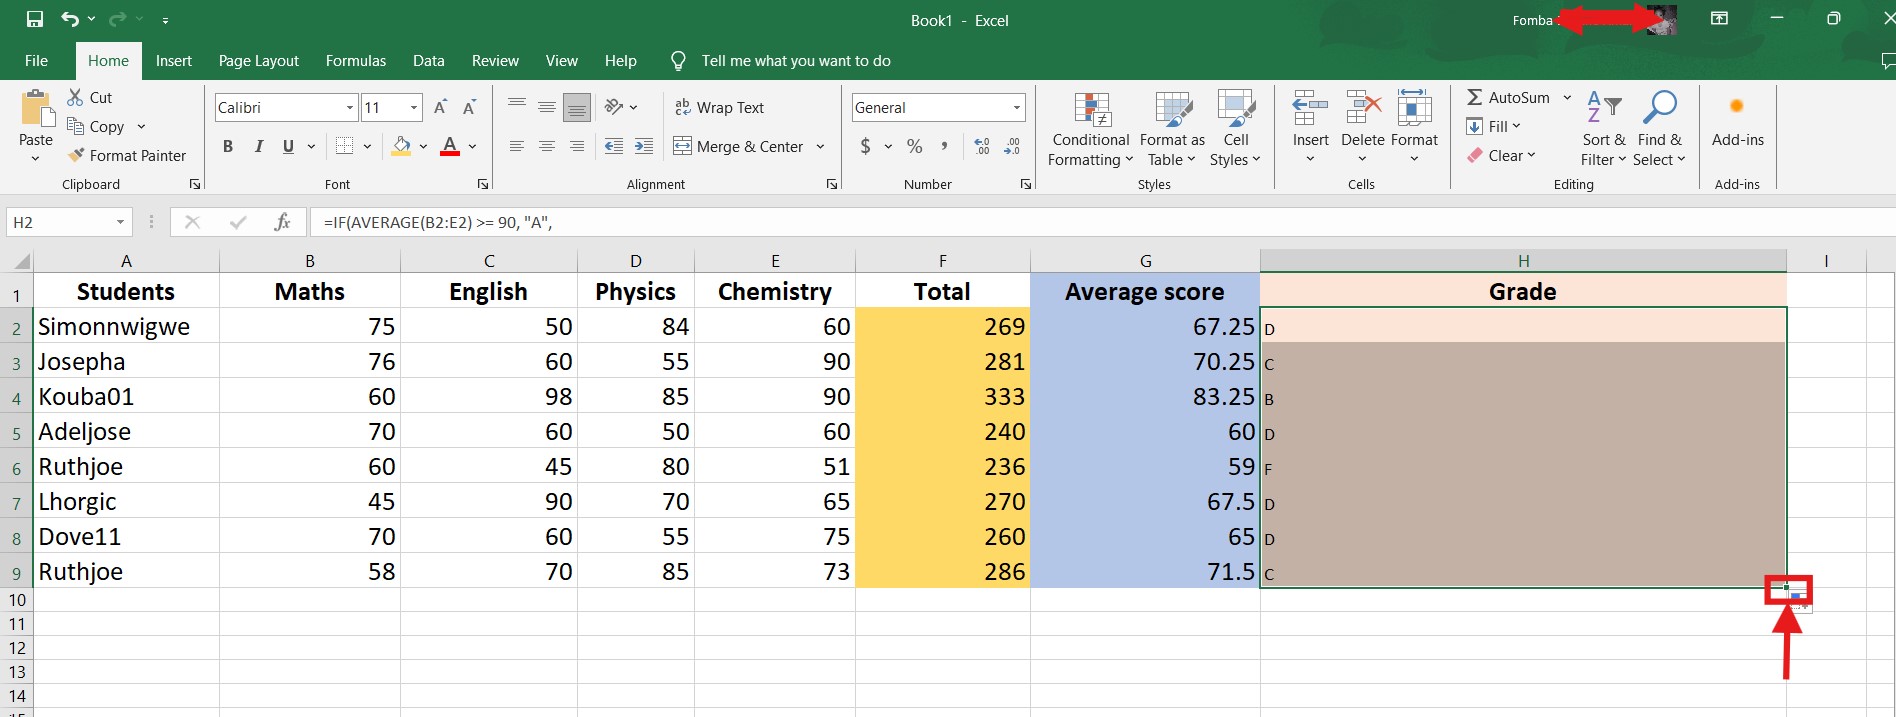Open the Name Box dropdown arrow

coord(120,222)
